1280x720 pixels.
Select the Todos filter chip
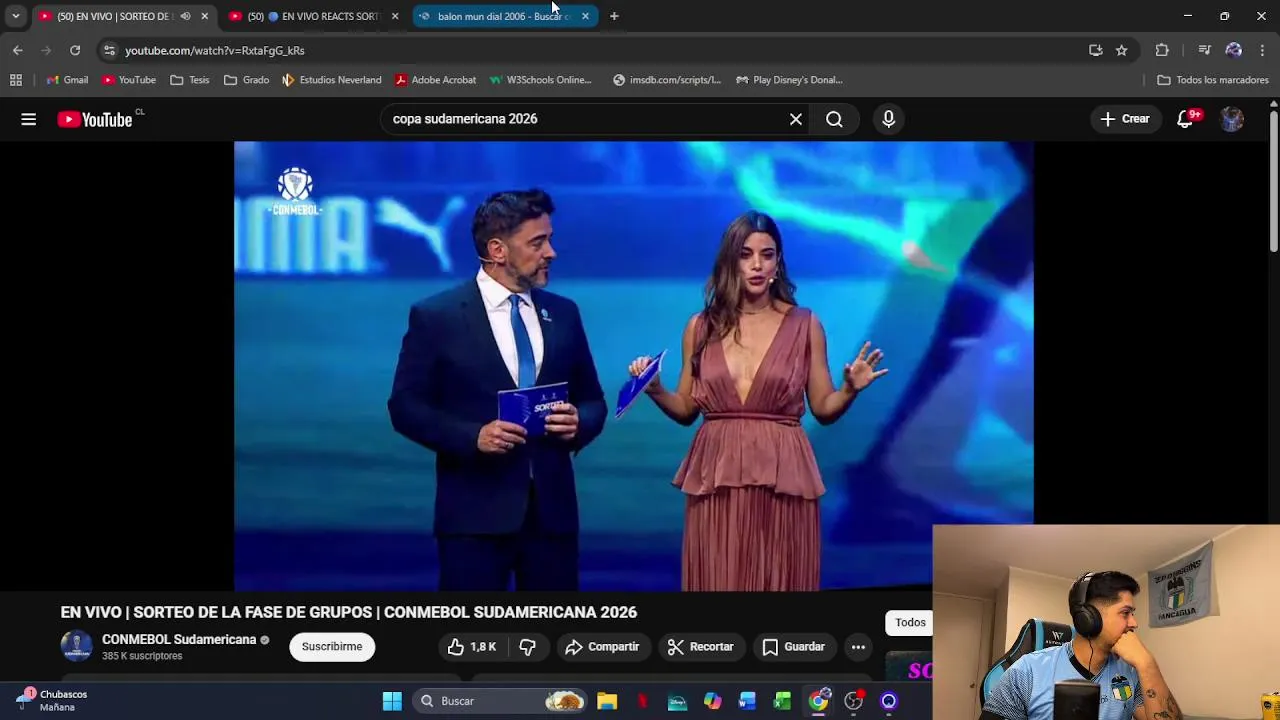pyautogui.click(x=910, y=622)
